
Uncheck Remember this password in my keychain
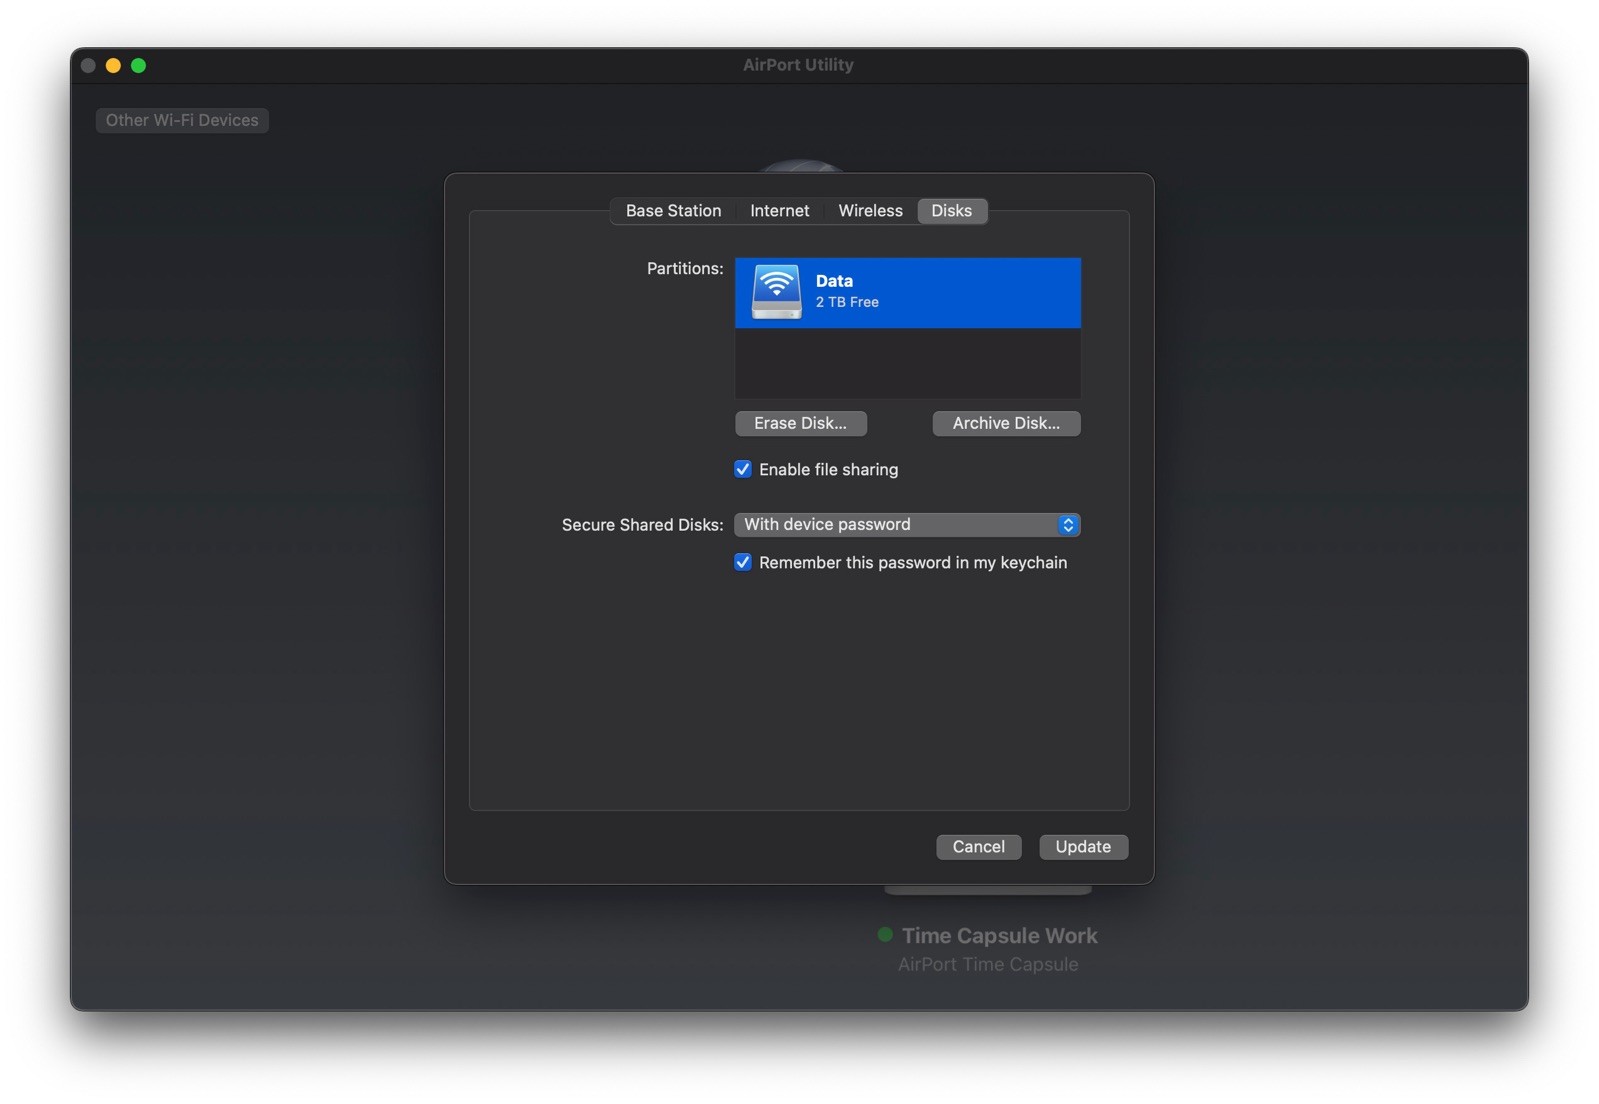tap(743, 562)
